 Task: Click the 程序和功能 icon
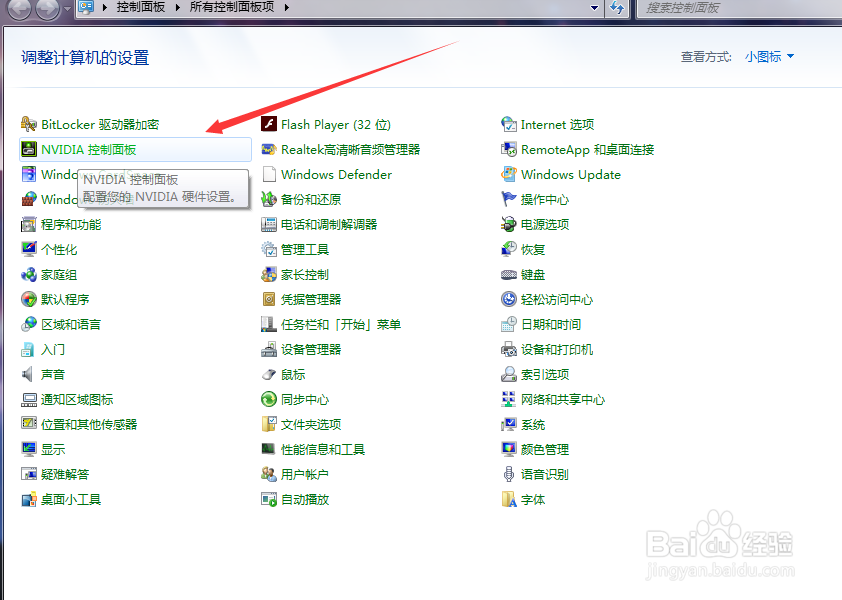click(x=28, y=225)
